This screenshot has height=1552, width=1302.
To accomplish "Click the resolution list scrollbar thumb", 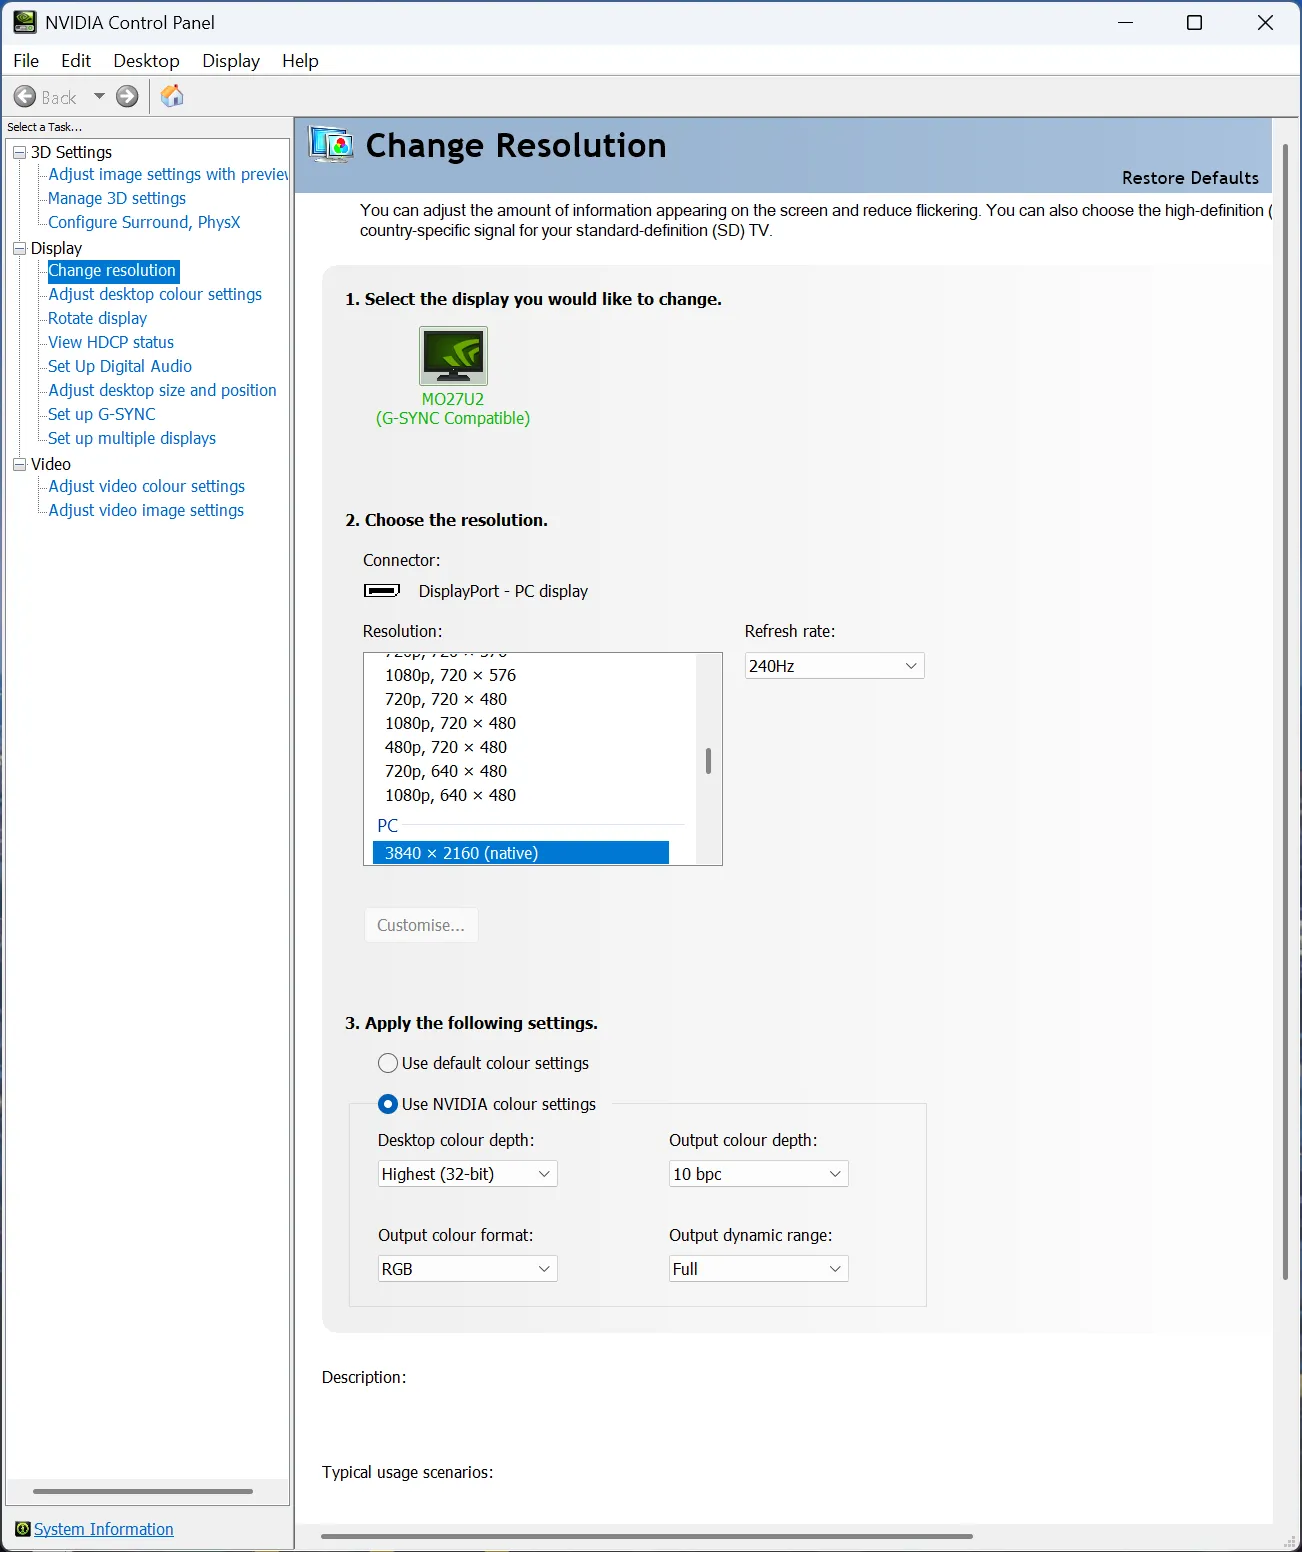I will (x=708, y=761).
